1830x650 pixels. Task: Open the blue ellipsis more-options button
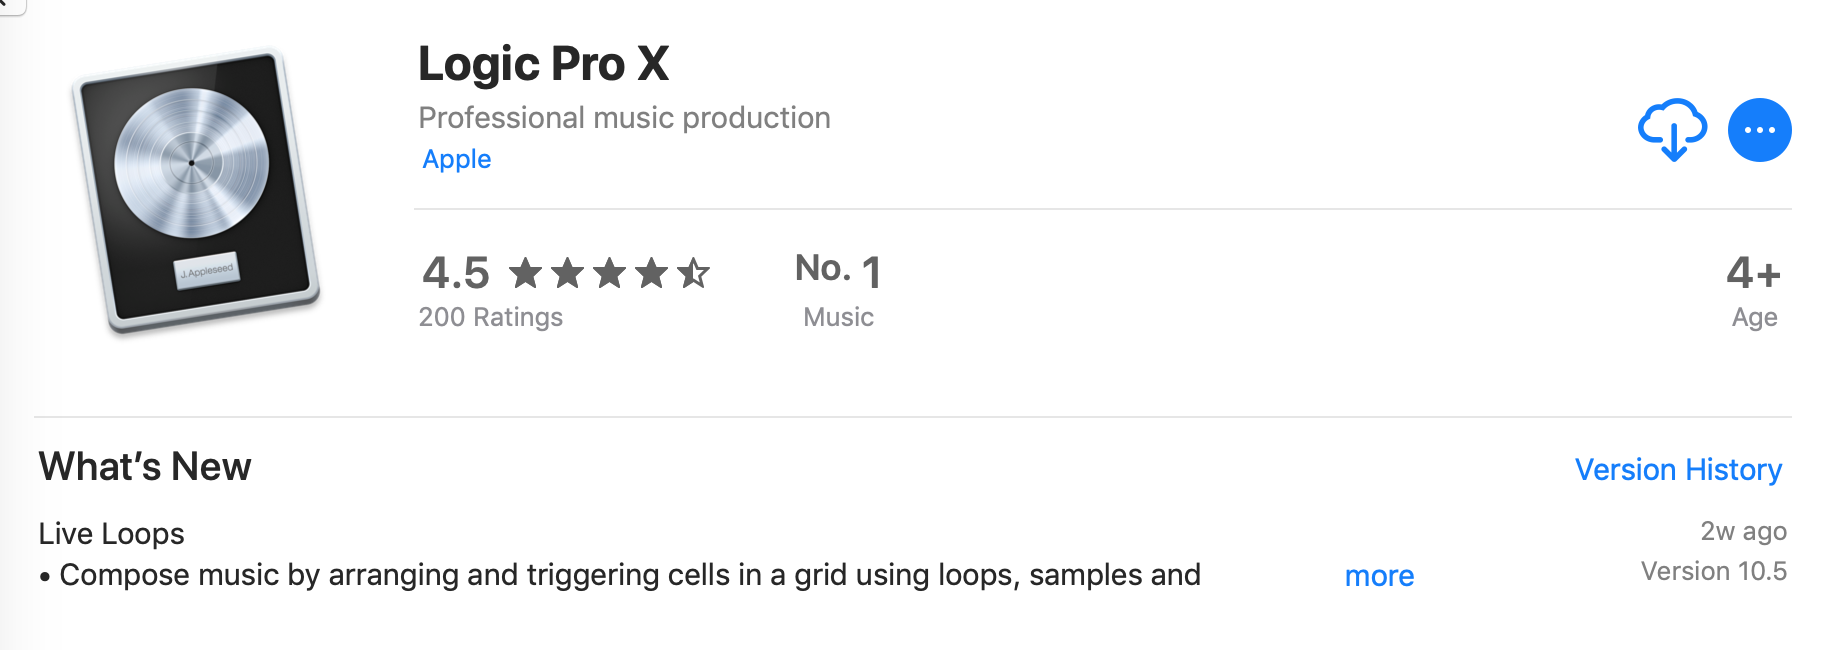click(1759, 130)
